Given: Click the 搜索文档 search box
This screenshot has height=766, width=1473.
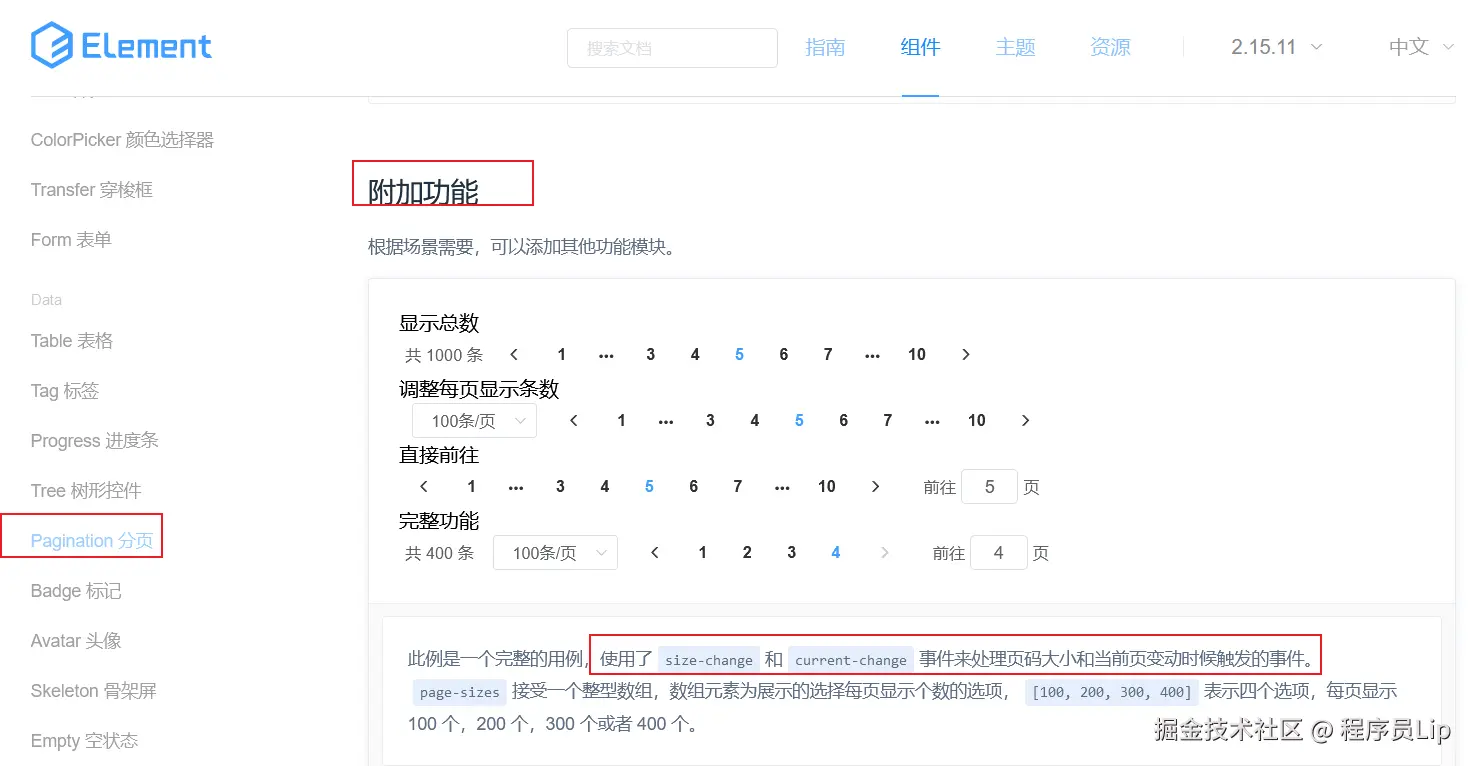Looking at the screenshot, I should coord(672,48).
